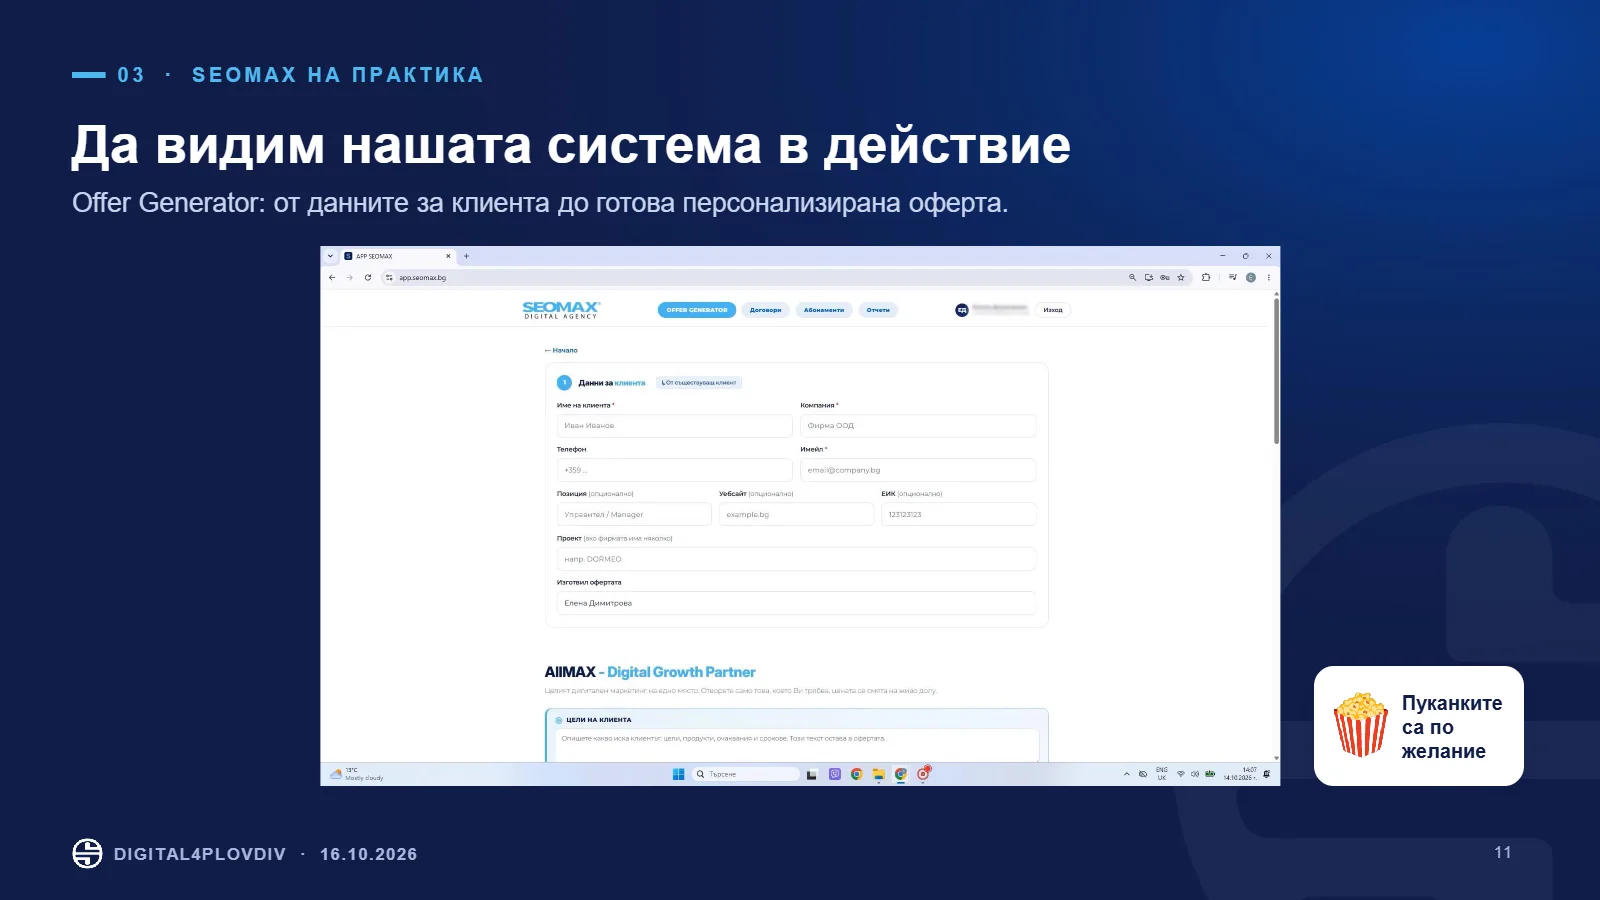Open the weather widget in taskbar

click(357, 774)
